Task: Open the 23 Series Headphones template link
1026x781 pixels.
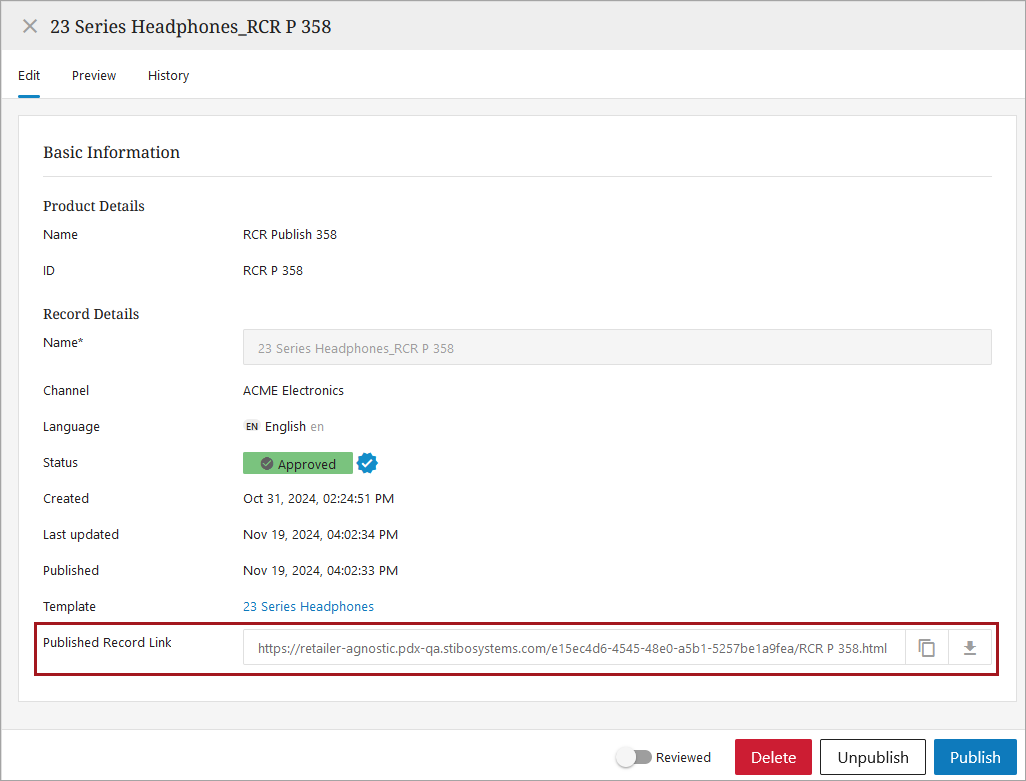Action: (308, 607)
